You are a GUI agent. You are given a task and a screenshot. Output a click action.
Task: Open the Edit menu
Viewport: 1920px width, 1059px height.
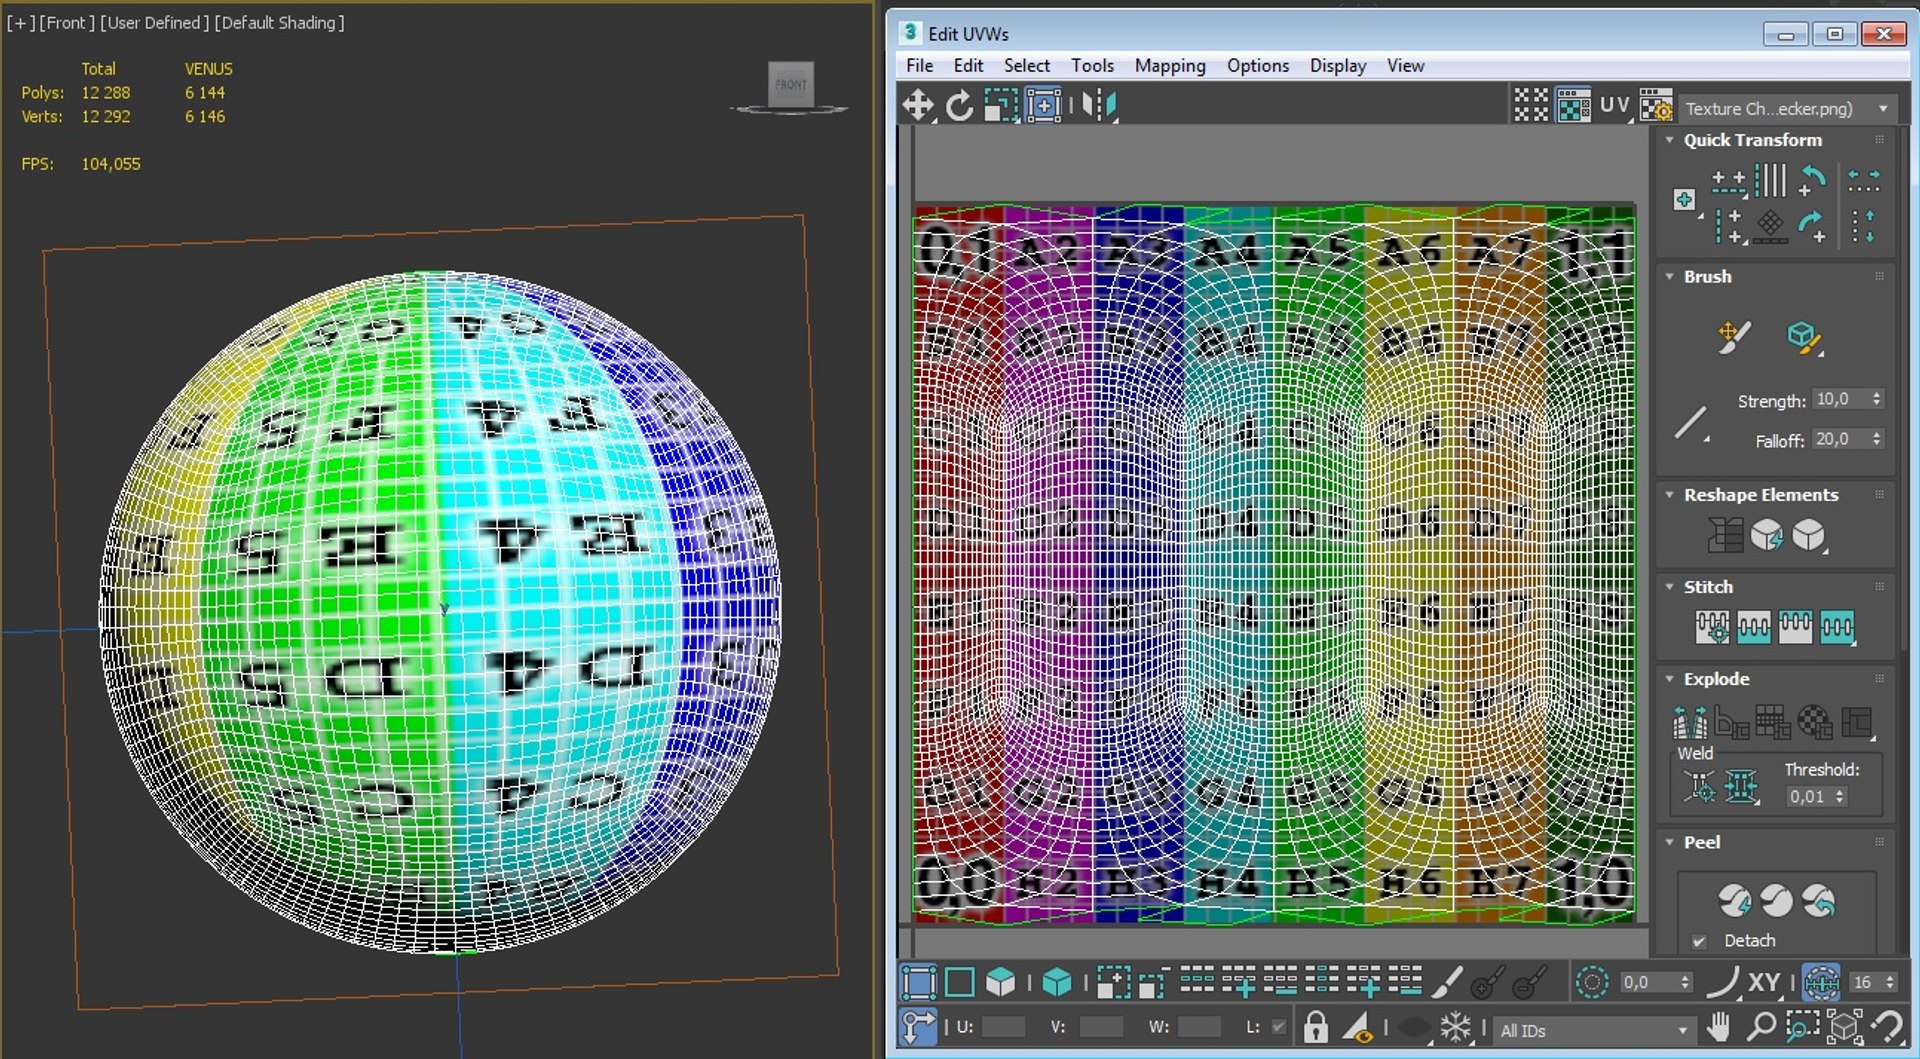968,66
